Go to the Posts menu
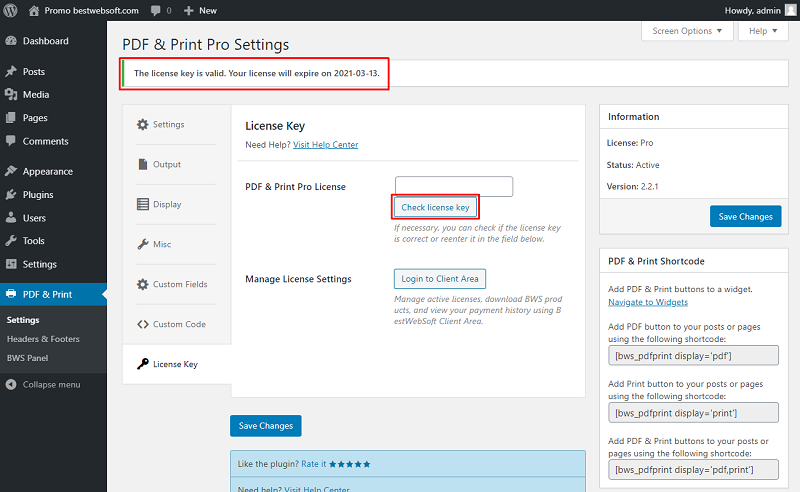Screen dimensions: 800x492 [x=53, y=71]
